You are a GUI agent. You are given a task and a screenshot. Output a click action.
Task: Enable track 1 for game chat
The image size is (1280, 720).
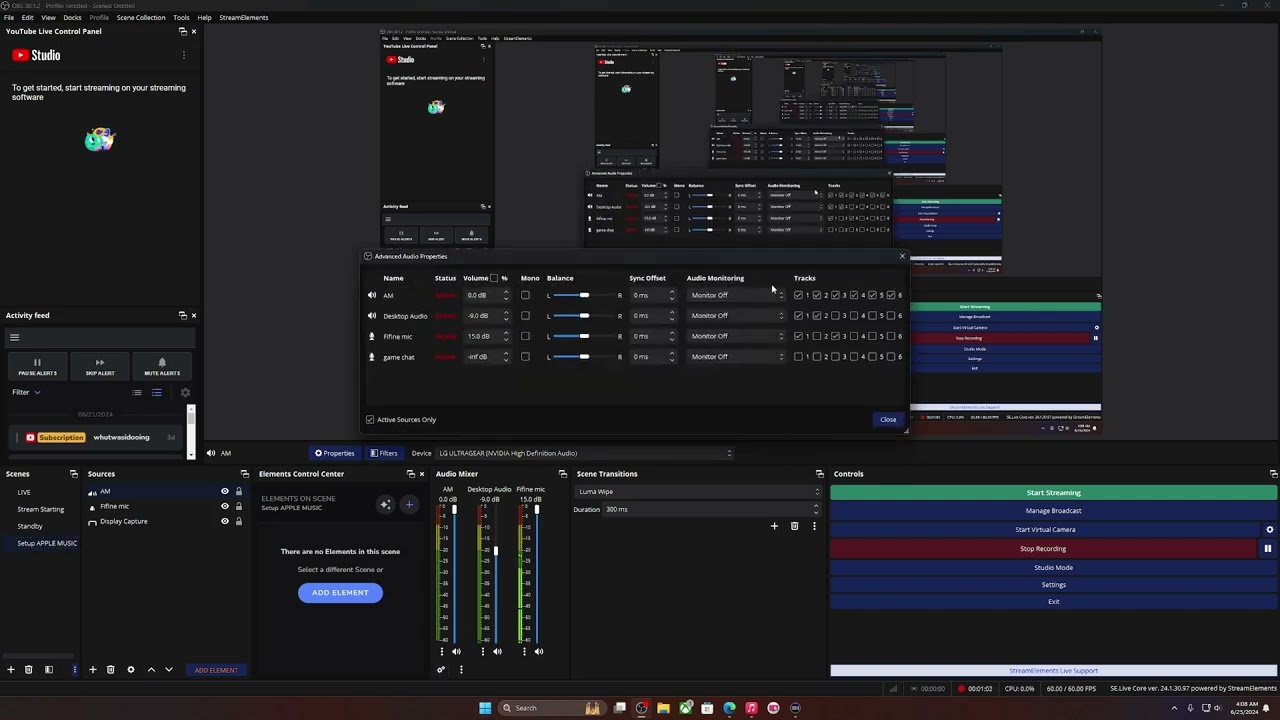(x=798, y=357)
